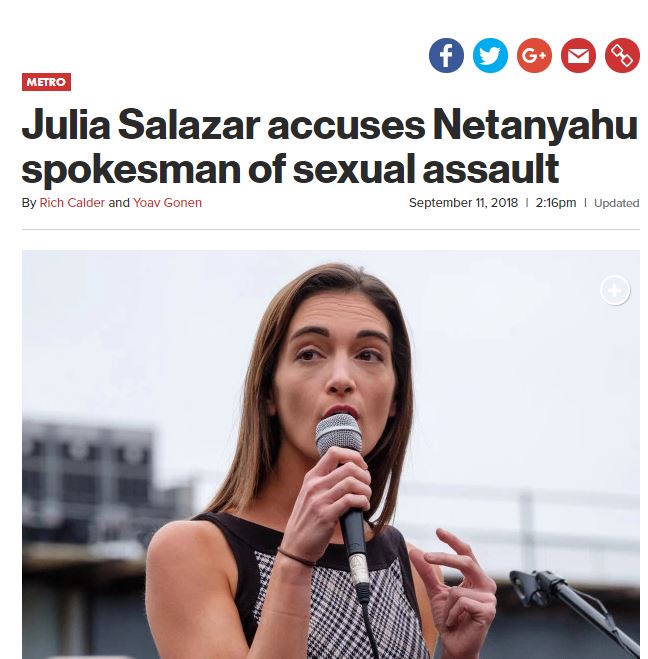
Task: Click the Julia Salazar headline text
Action: coord(330,146)
